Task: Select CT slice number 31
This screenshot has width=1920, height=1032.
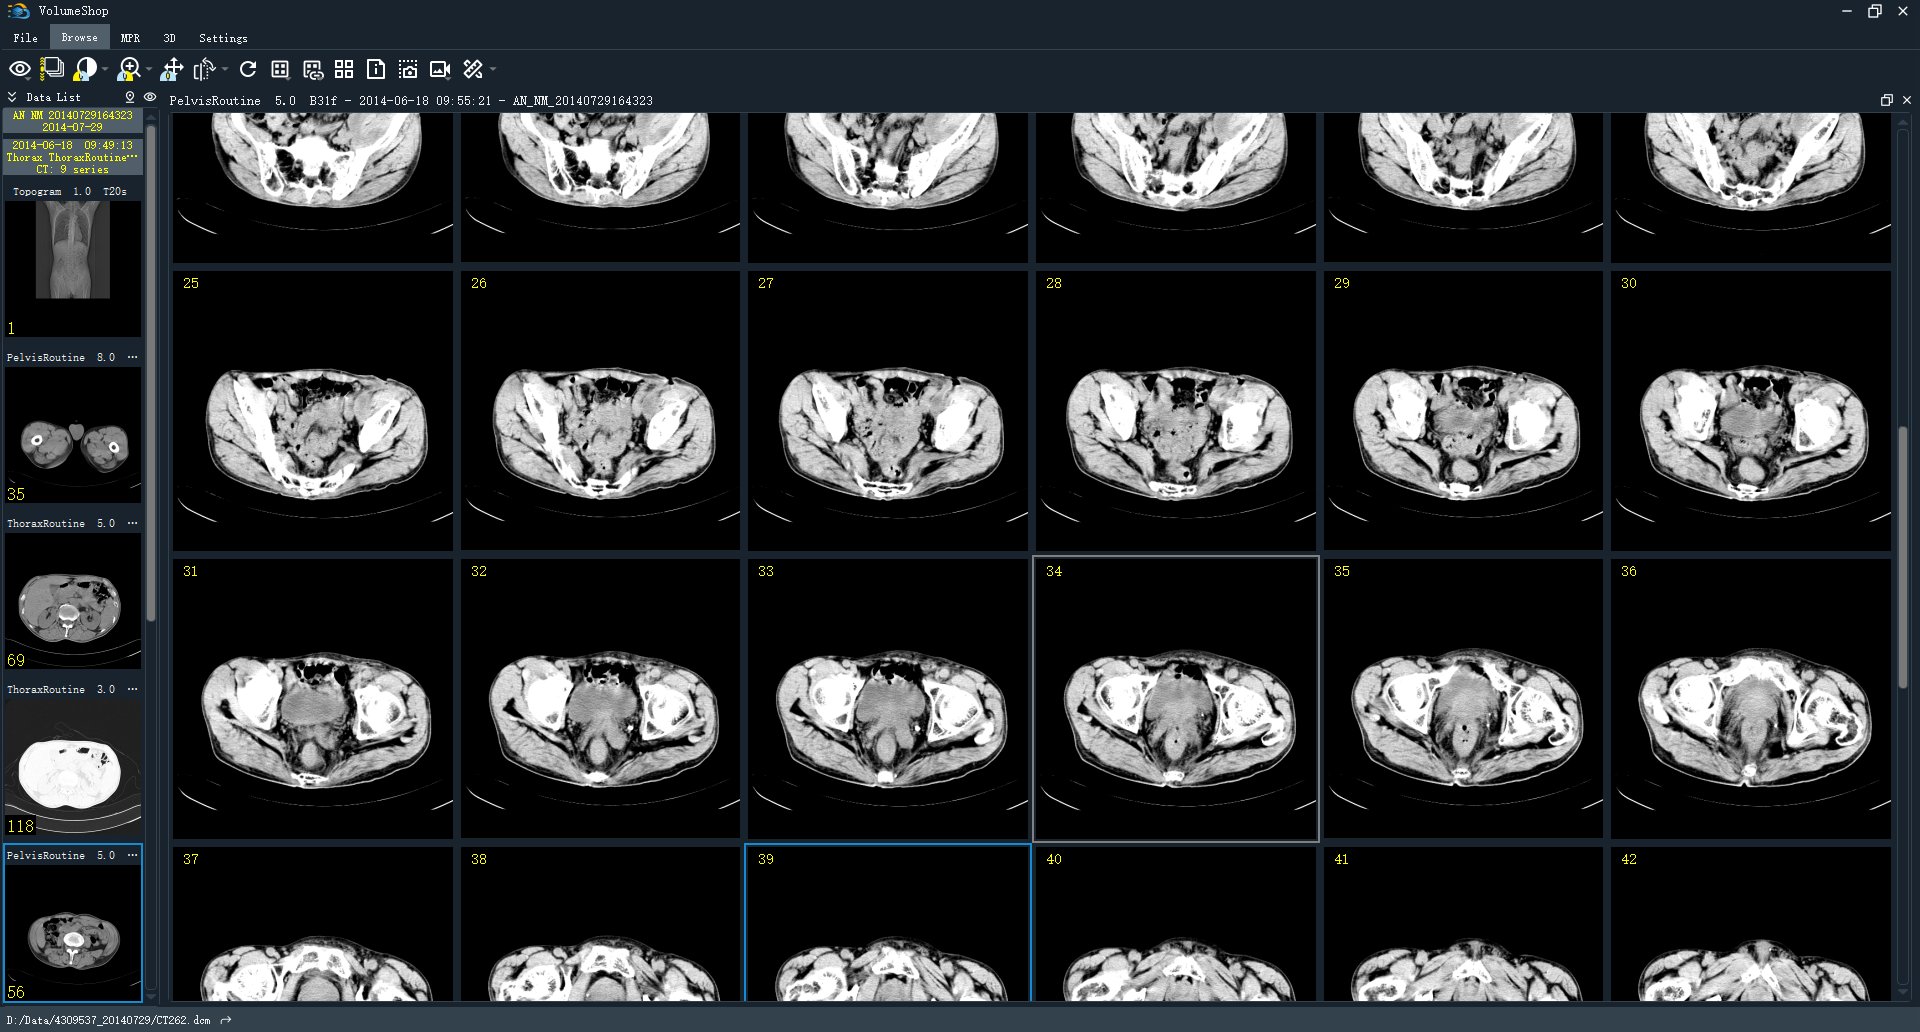Action: click(x=312, y=699)
